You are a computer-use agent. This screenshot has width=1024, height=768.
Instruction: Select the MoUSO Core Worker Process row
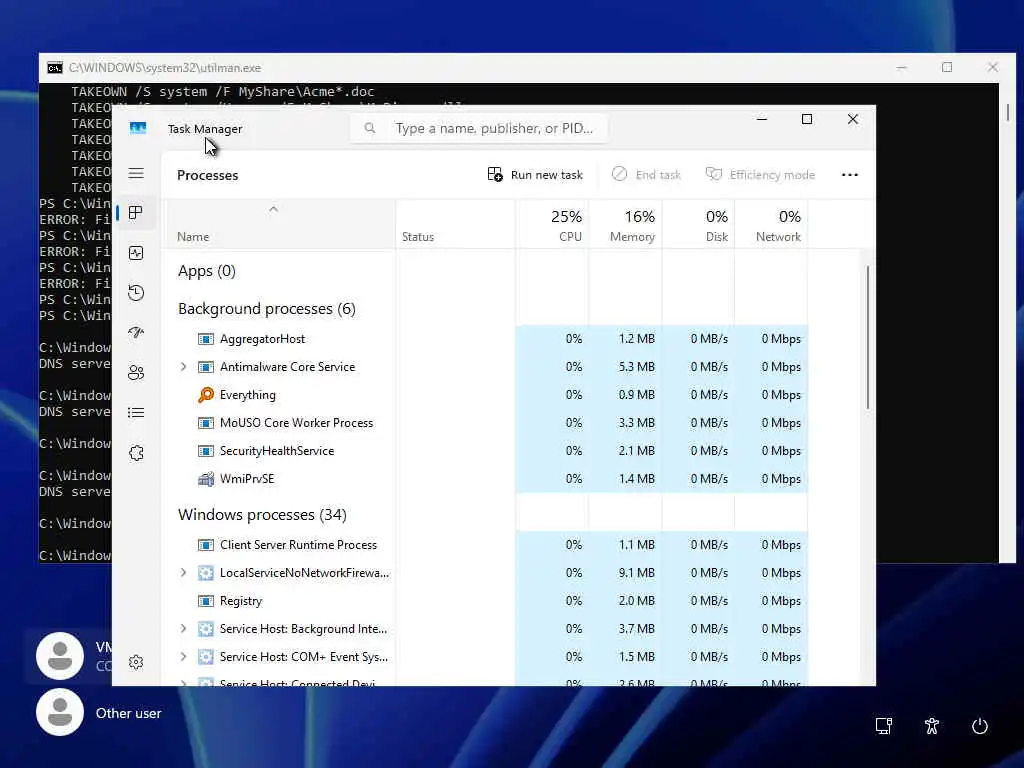(485, 423)
